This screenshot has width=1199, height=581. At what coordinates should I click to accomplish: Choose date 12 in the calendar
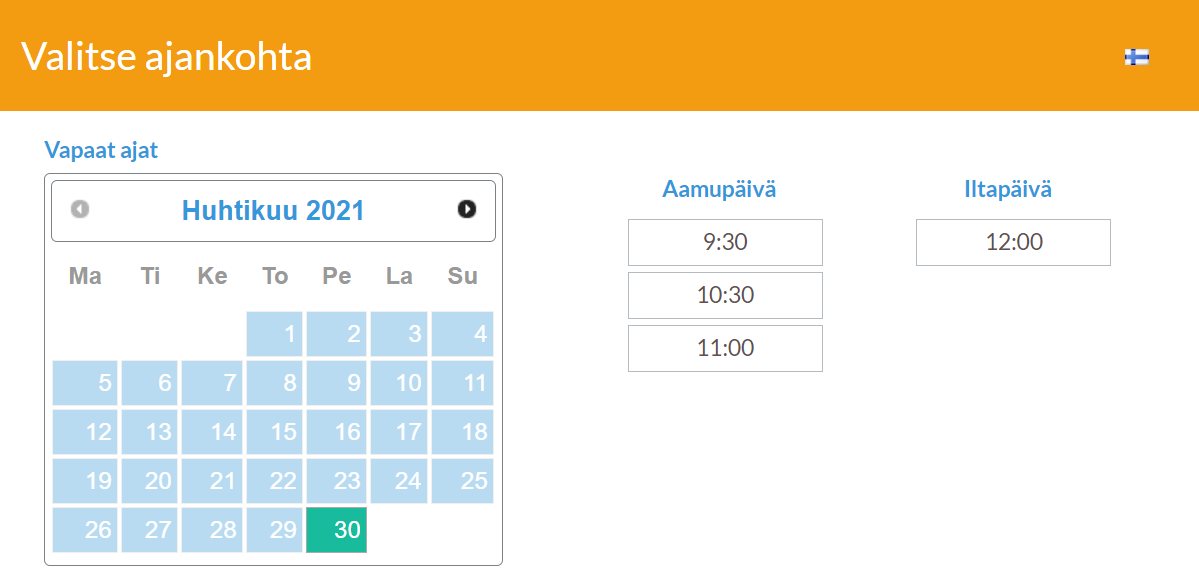tap(85, 432)
